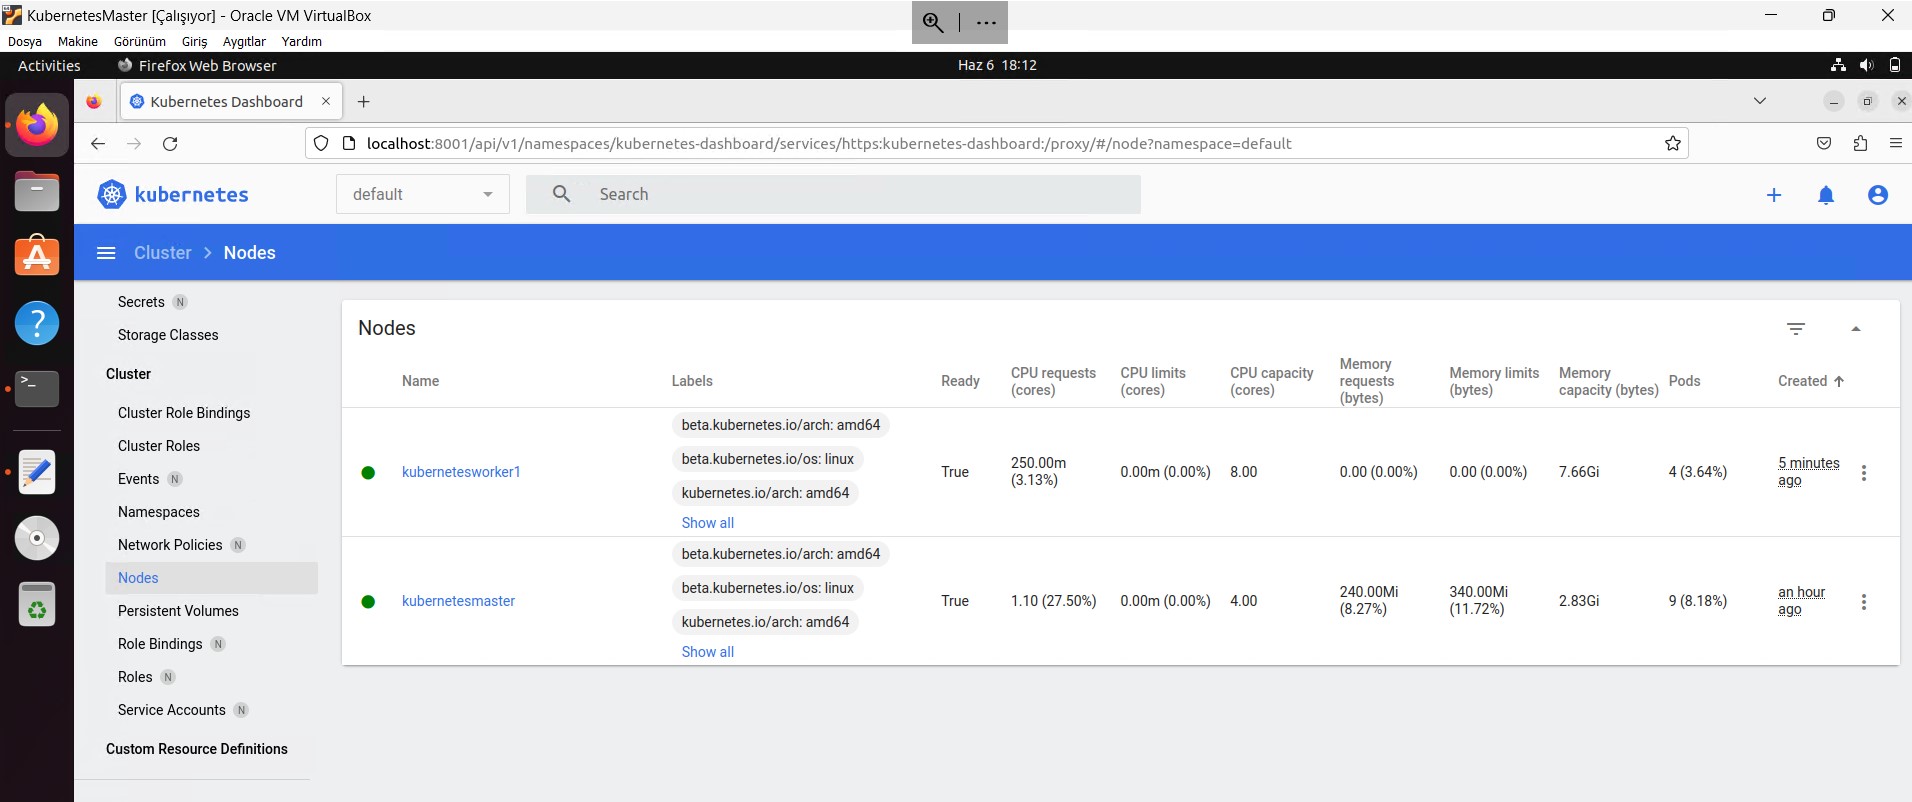1912x802 pixels.
Task: Open the Trash in the dock
Action: (x=37, y=604)
